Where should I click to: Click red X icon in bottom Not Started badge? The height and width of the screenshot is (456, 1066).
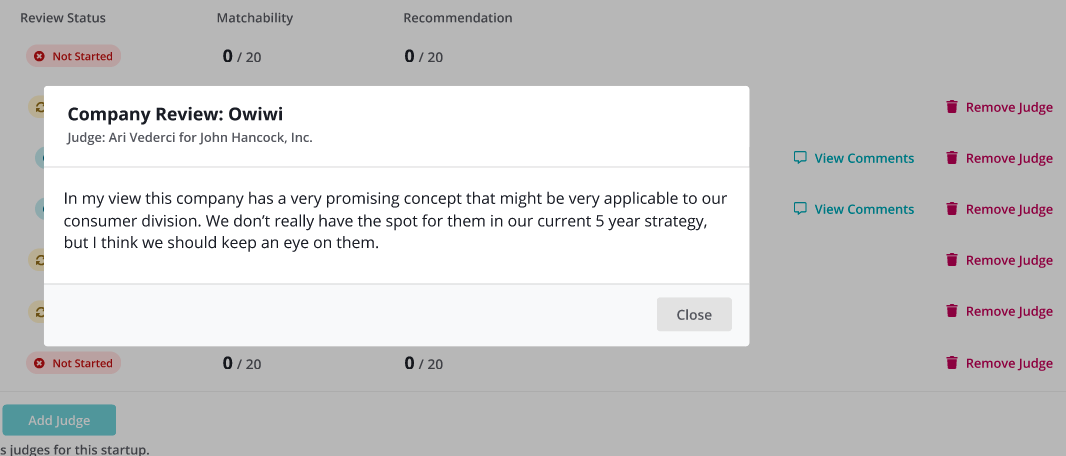39,364
